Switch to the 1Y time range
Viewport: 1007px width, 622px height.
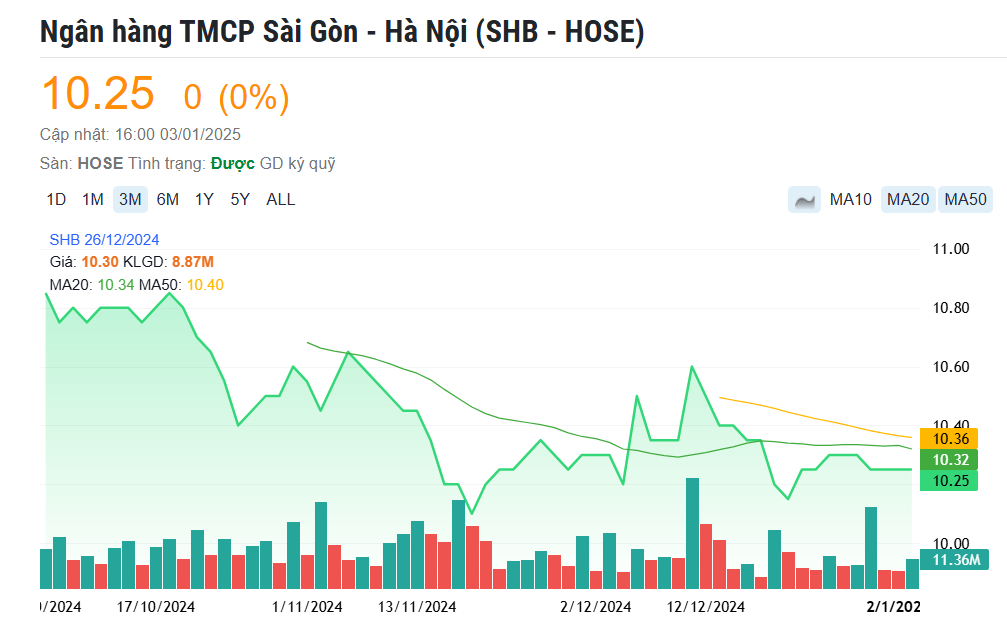click(204, 200)
